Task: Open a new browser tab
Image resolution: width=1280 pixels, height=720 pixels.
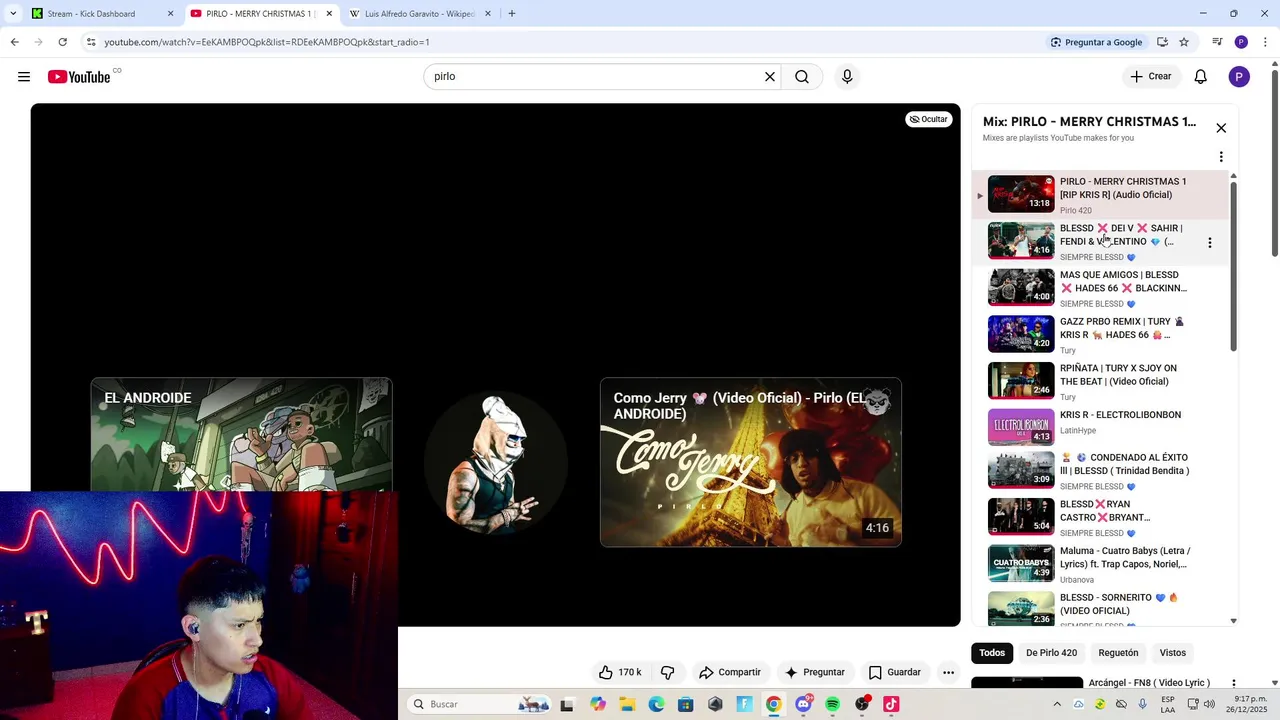Action: (x=512, y=14)
